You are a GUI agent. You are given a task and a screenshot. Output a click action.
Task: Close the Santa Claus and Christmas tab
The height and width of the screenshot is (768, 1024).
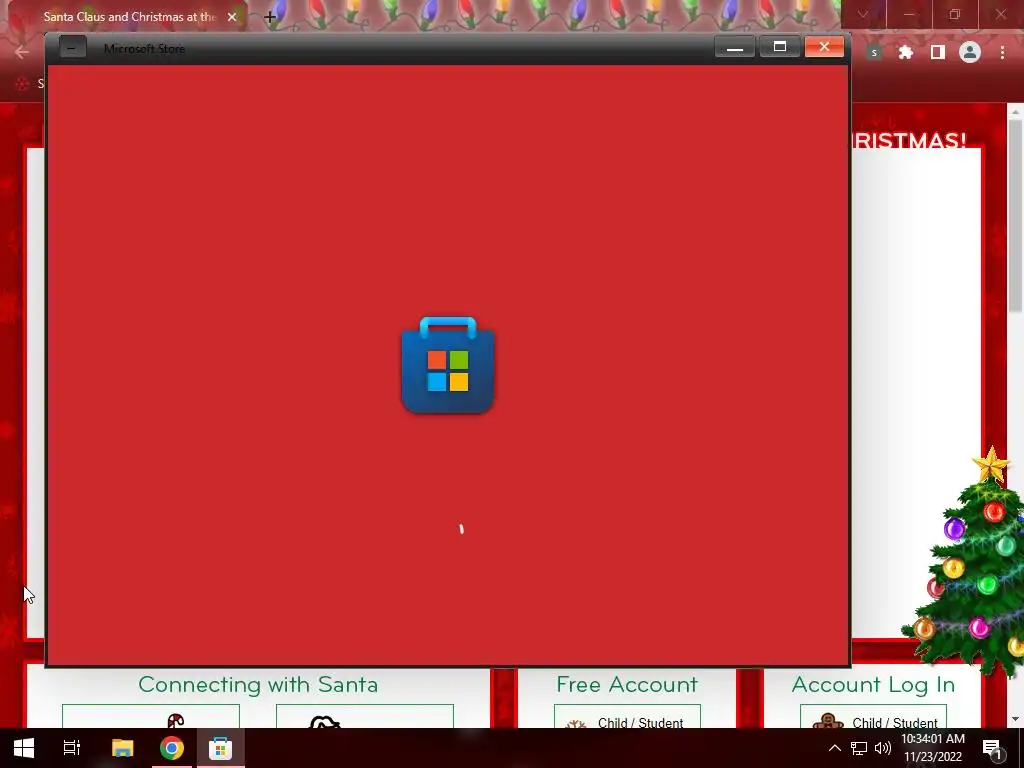pyautogui.click(x=232, y=17)
